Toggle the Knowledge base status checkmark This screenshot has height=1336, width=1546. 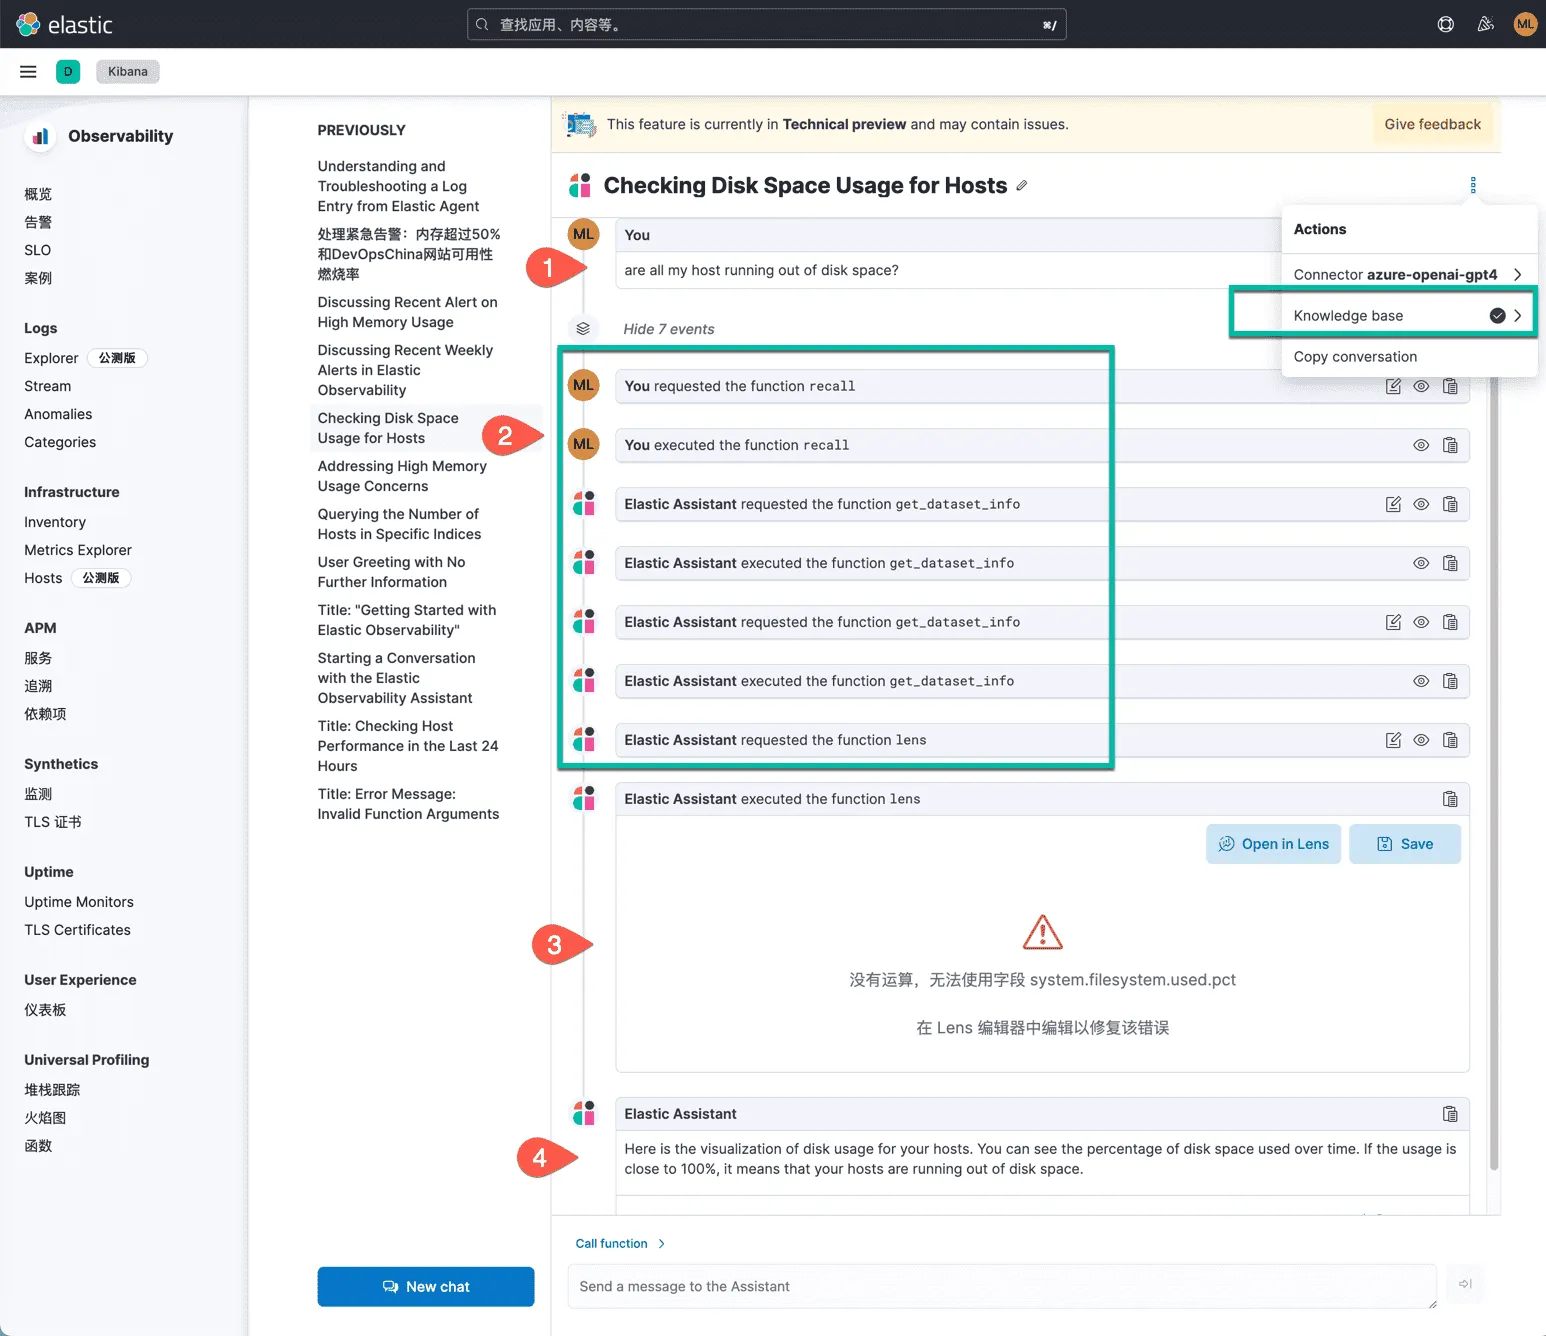(1497, 316)
